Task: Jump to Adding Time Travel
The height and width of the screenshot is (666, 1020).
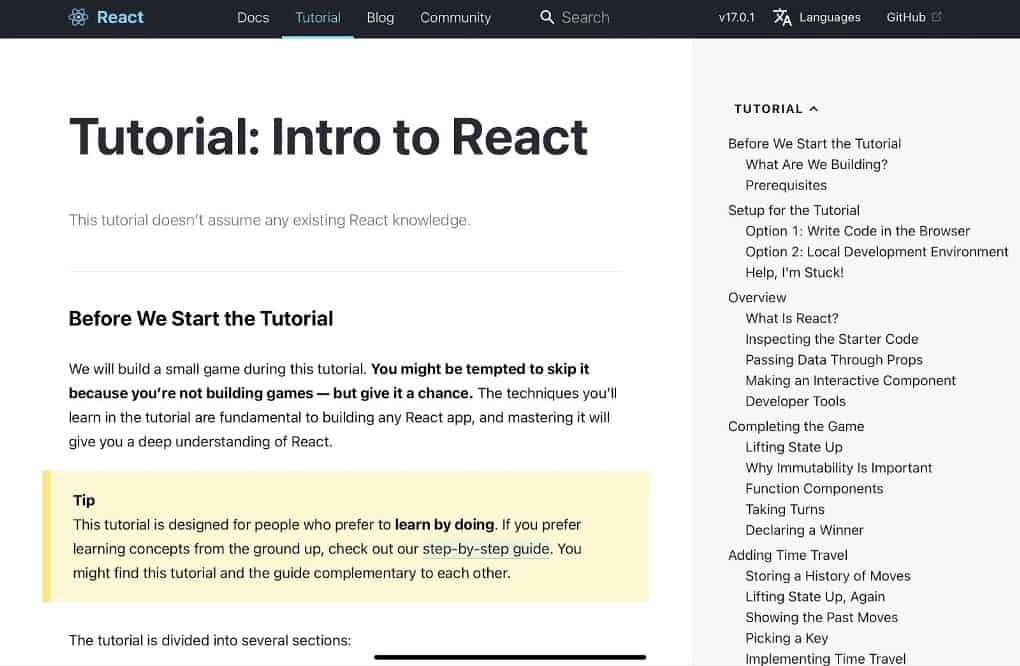Action: (x=788, y=555)
